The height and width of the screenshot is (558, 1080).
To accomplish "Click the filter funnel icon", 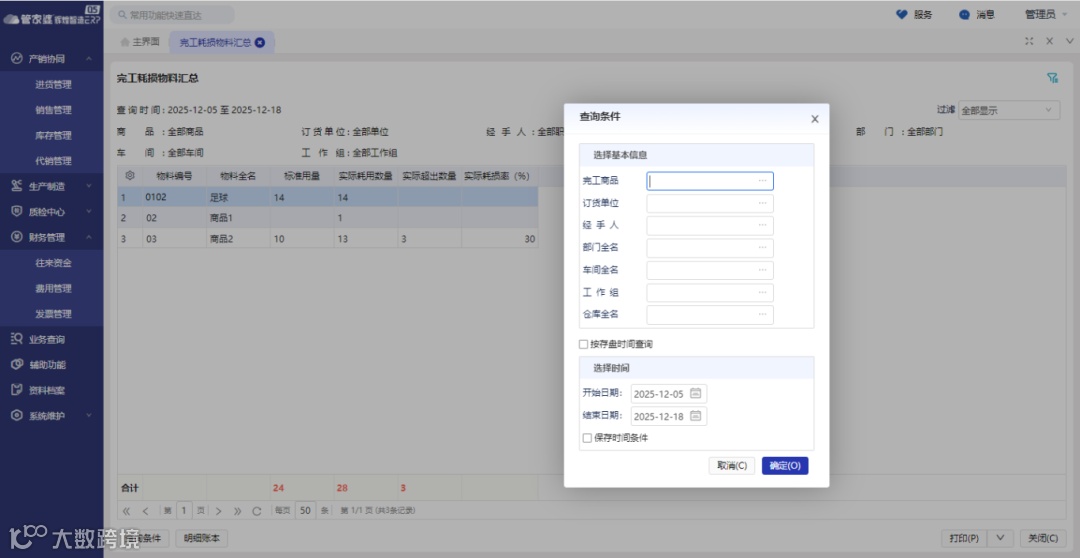I will point(1052,78).
